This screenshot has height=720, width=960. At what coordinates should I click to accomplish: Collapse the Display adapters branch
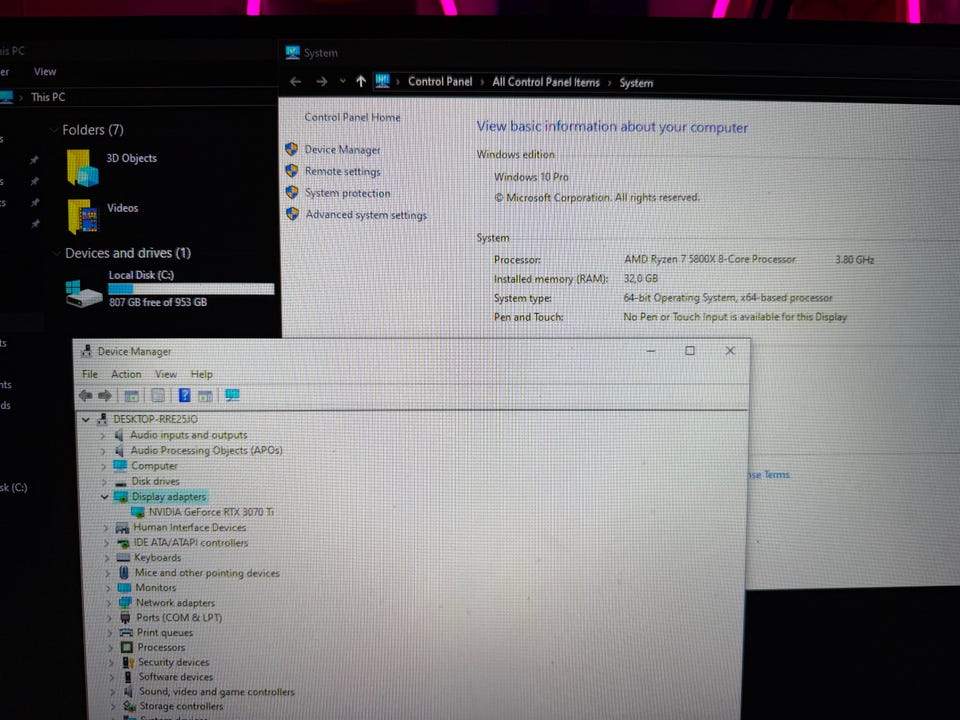[x=105, y=497]
